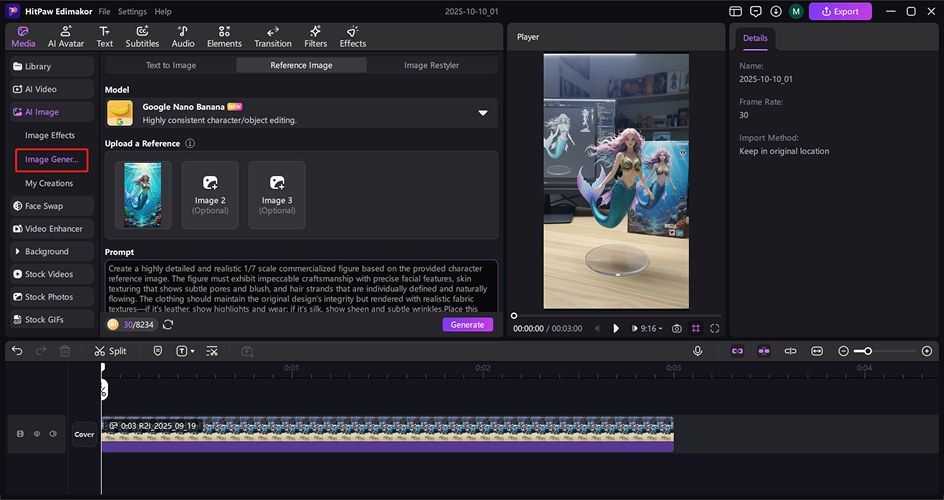Open the 9:16 aspect ratio dropdown
This screenshot has width=944, height=500.
coord(649,328)
